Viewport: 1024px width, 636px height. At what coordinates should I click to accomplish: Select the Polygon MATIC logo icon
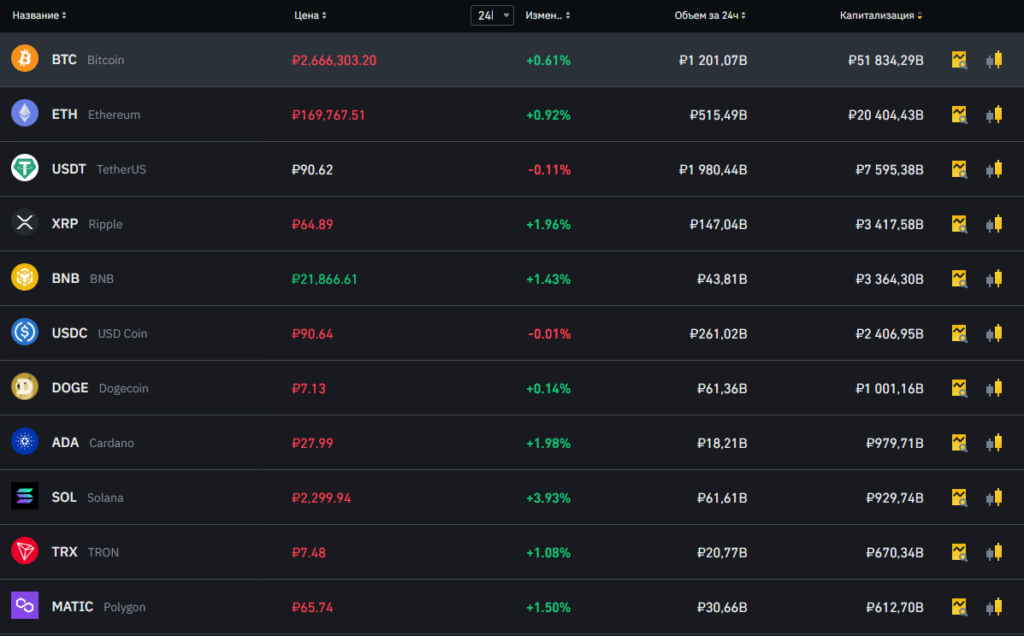pyautogui.click(x=25, y=606)
